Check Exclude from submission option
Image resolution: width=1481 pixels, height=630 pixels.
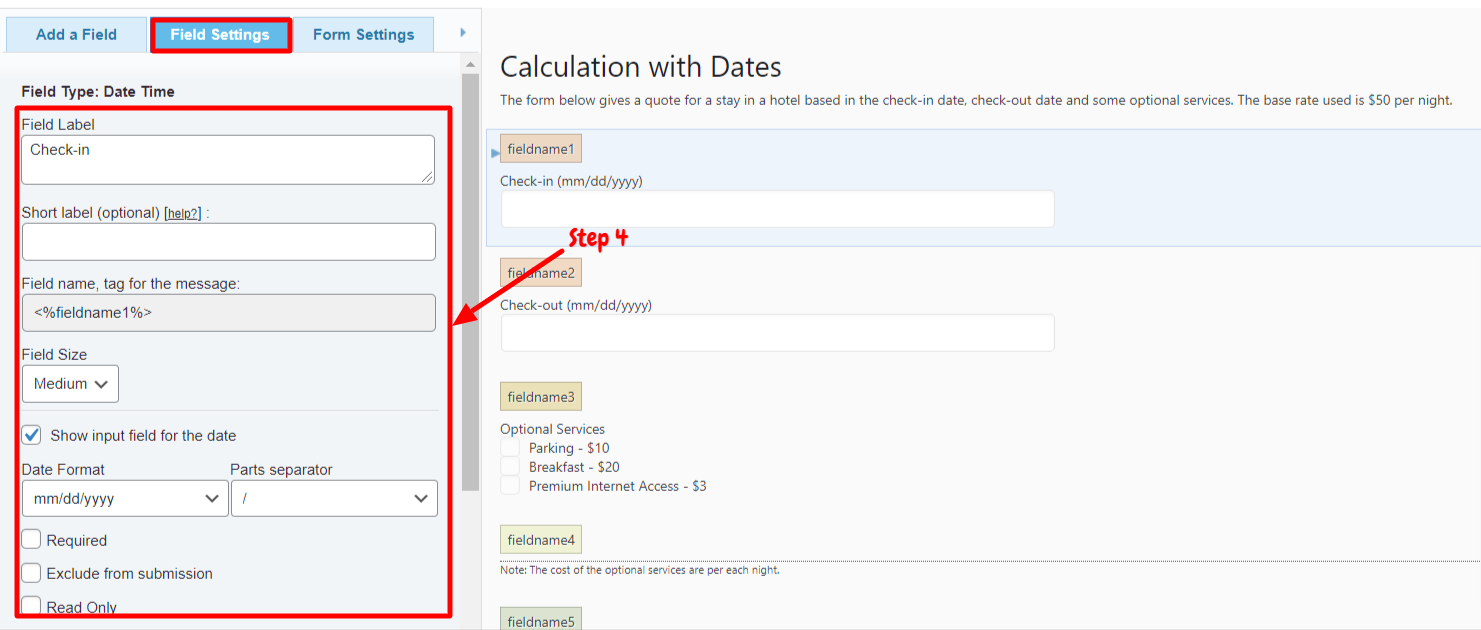[32, 573]
